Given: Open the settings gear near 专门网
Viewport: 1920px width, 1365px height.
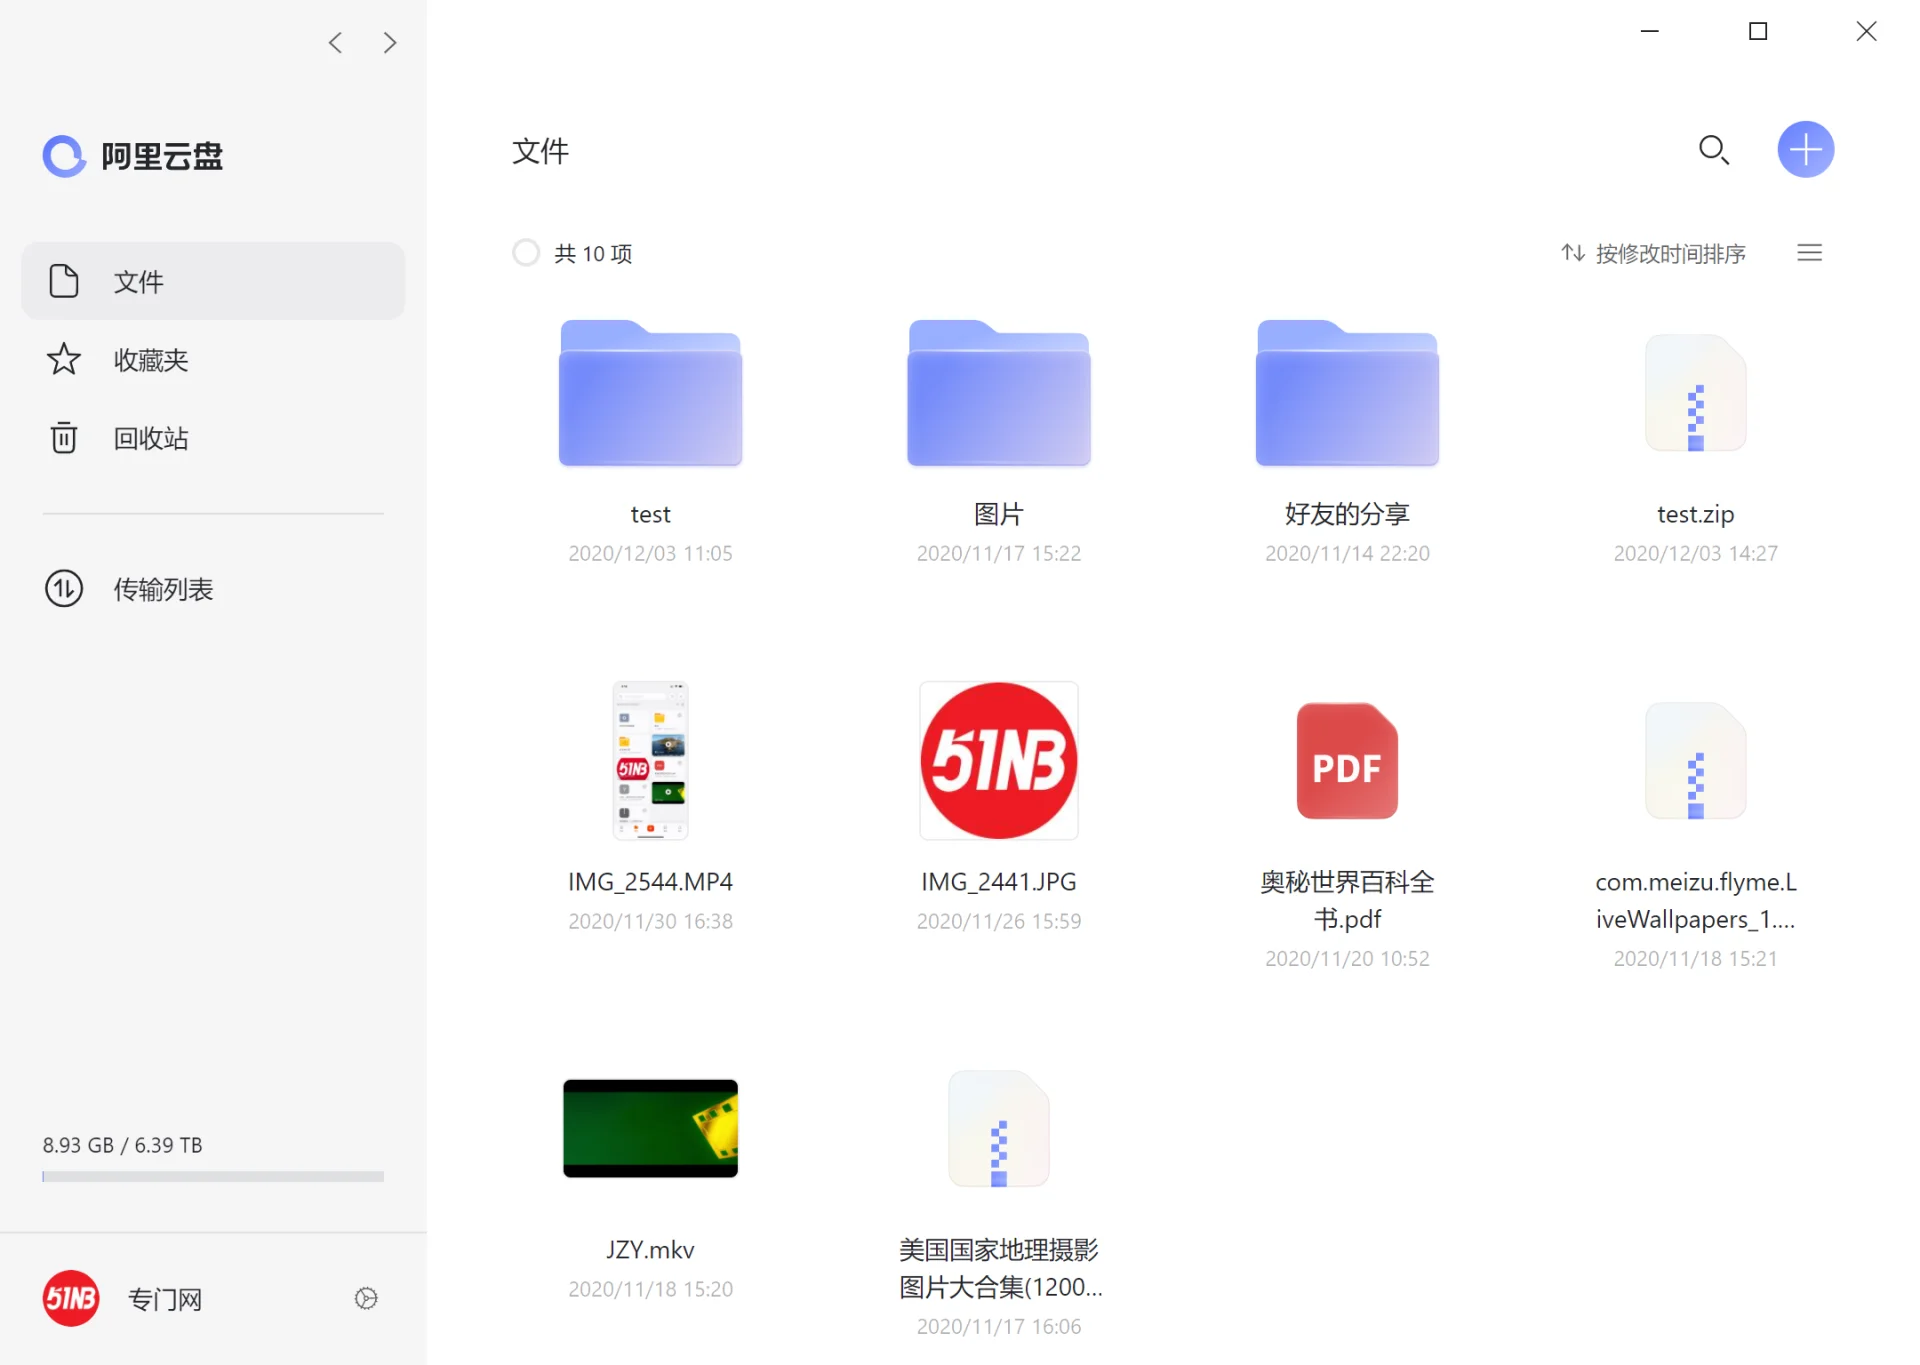Looking at the screenshot, I should (365, 1298).
